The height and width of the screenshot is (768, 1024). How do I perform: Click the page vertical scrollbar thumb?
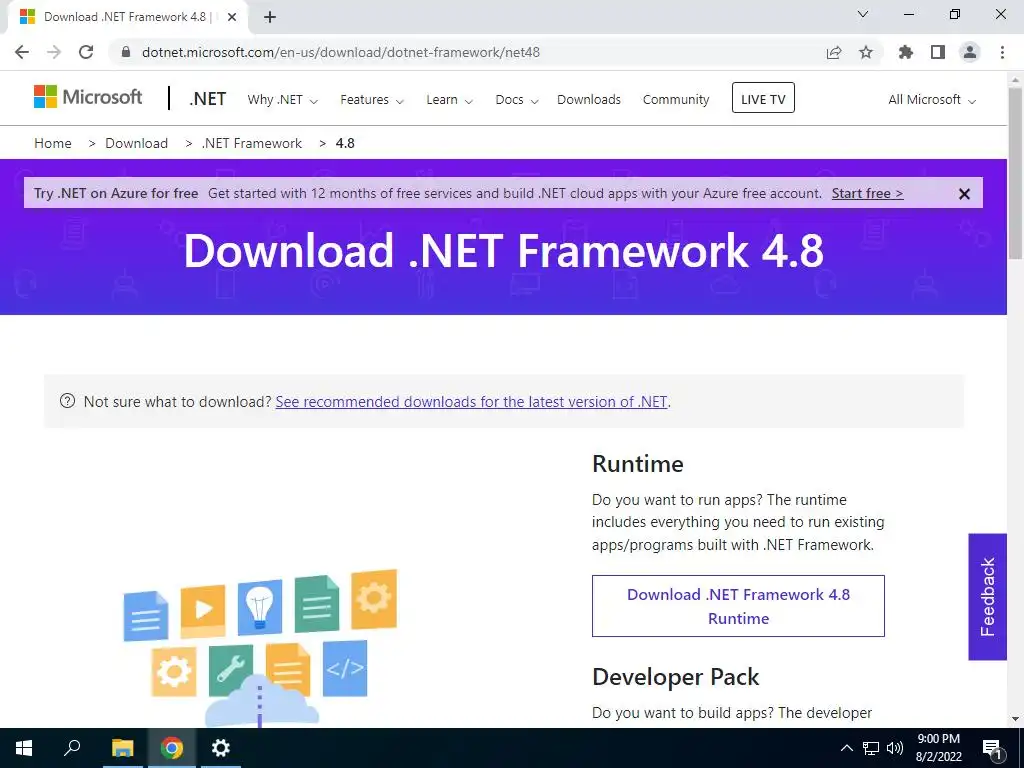pos(1015,173)
